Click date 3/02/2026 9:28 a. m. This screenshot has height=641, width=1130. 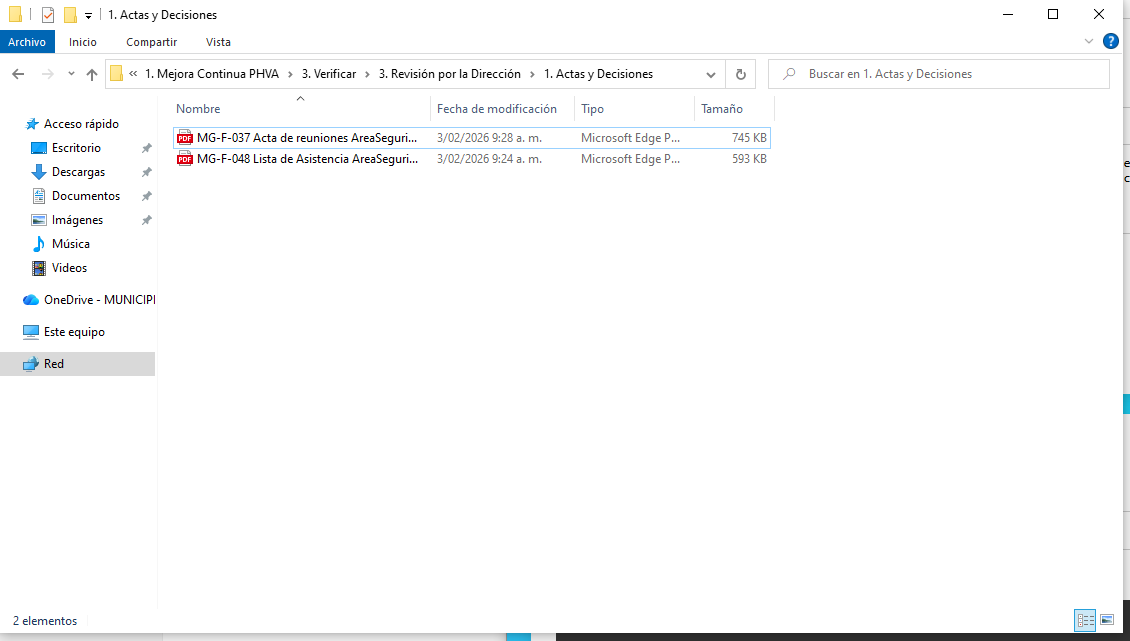pos(489,138)
